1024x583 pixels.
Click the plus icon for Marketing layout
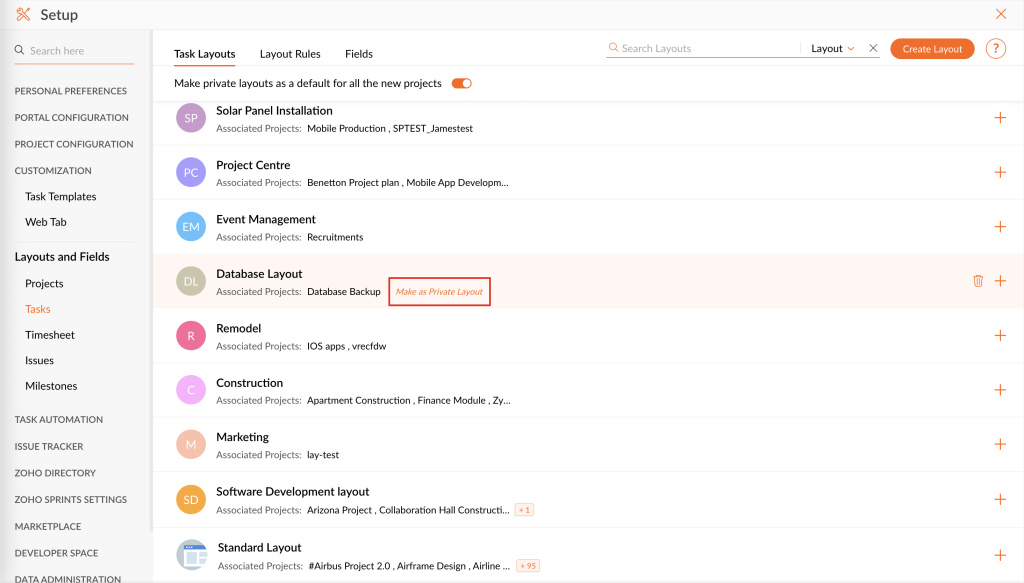(1000, 444)
